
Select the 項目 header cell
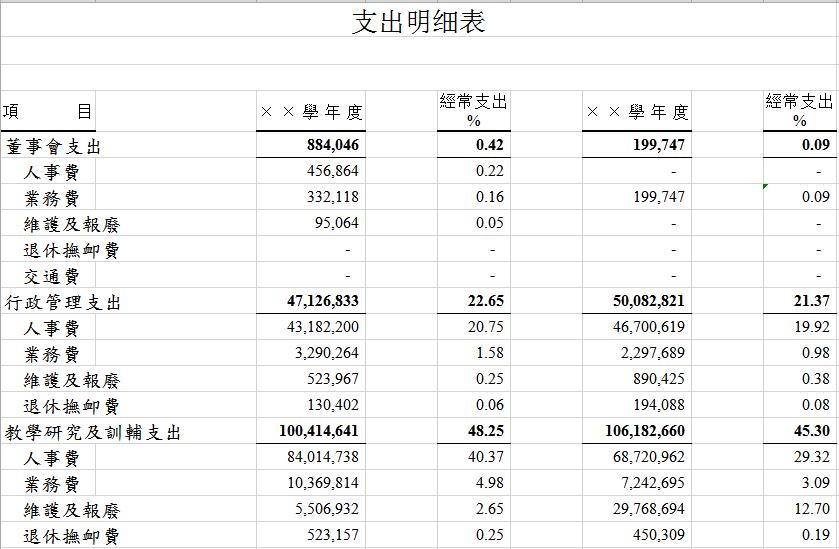point(47,111)
